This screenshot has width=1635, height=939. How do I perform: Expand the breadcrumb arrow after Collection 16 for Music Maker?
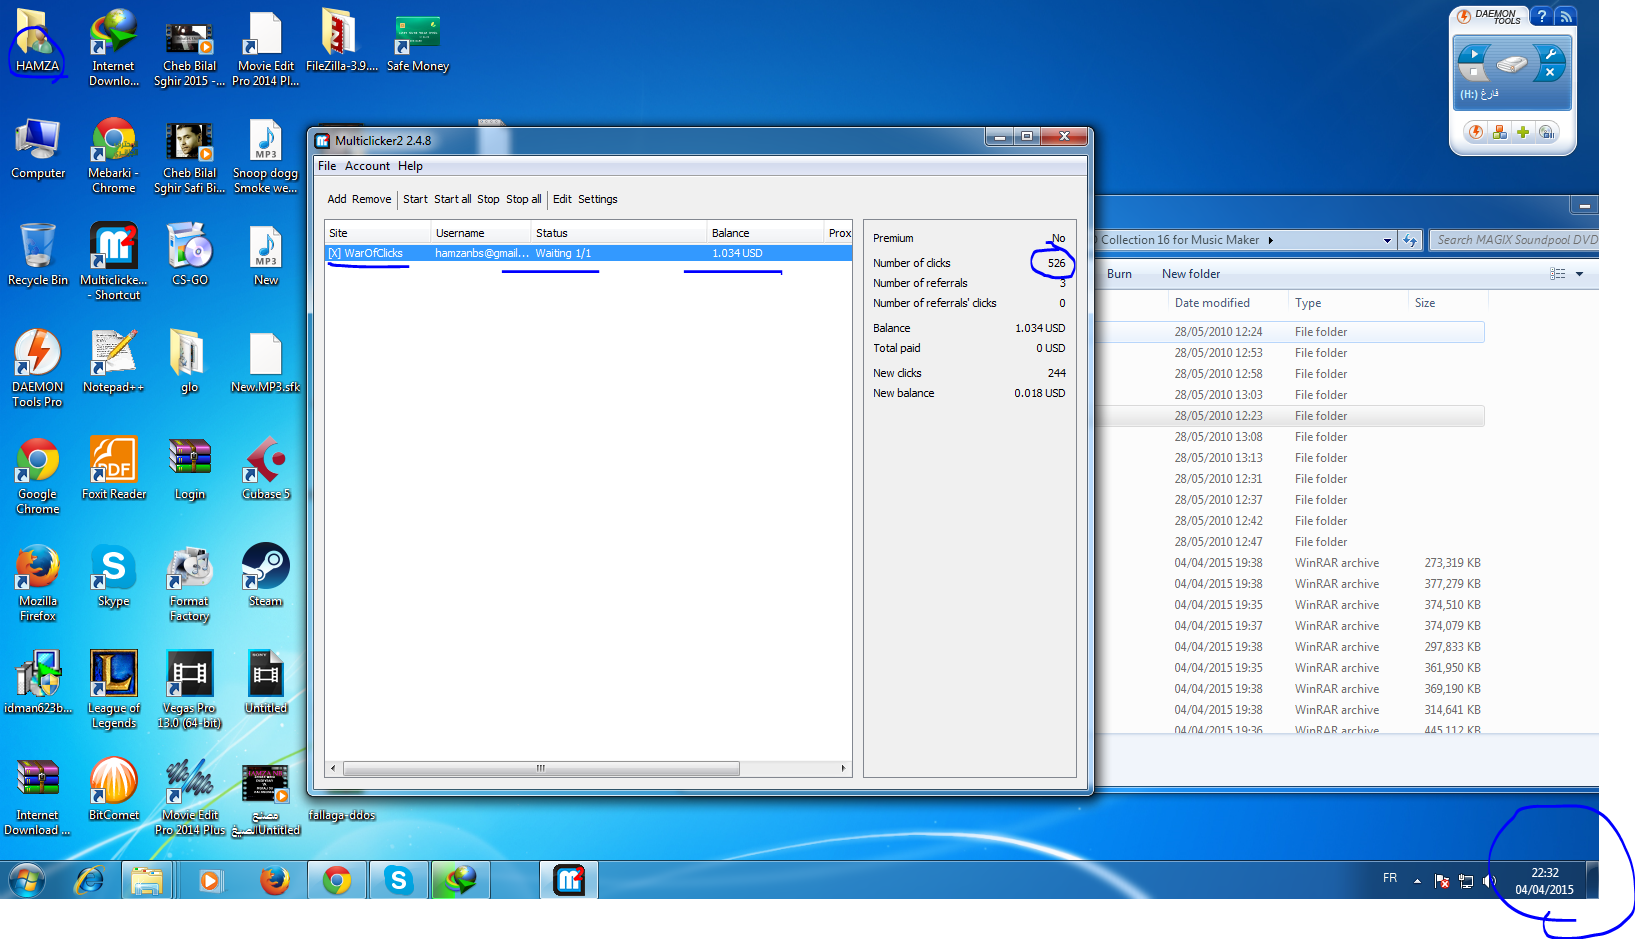tap(1270, 240)
